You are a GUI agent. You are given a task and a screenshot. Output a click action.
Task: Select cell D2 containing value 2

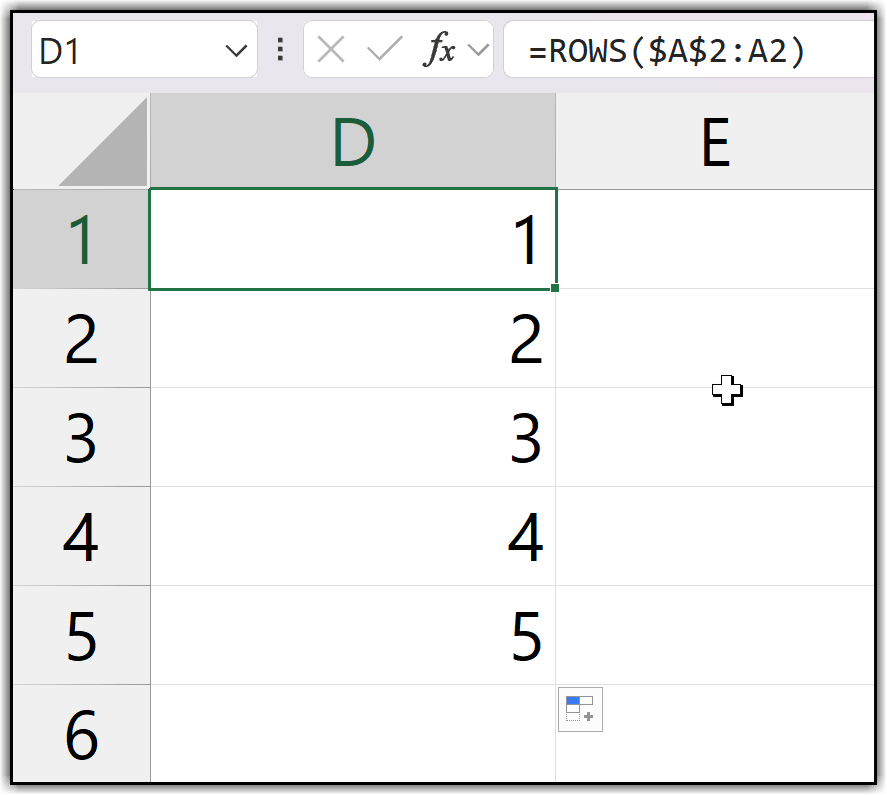click(x=353, y=339)
